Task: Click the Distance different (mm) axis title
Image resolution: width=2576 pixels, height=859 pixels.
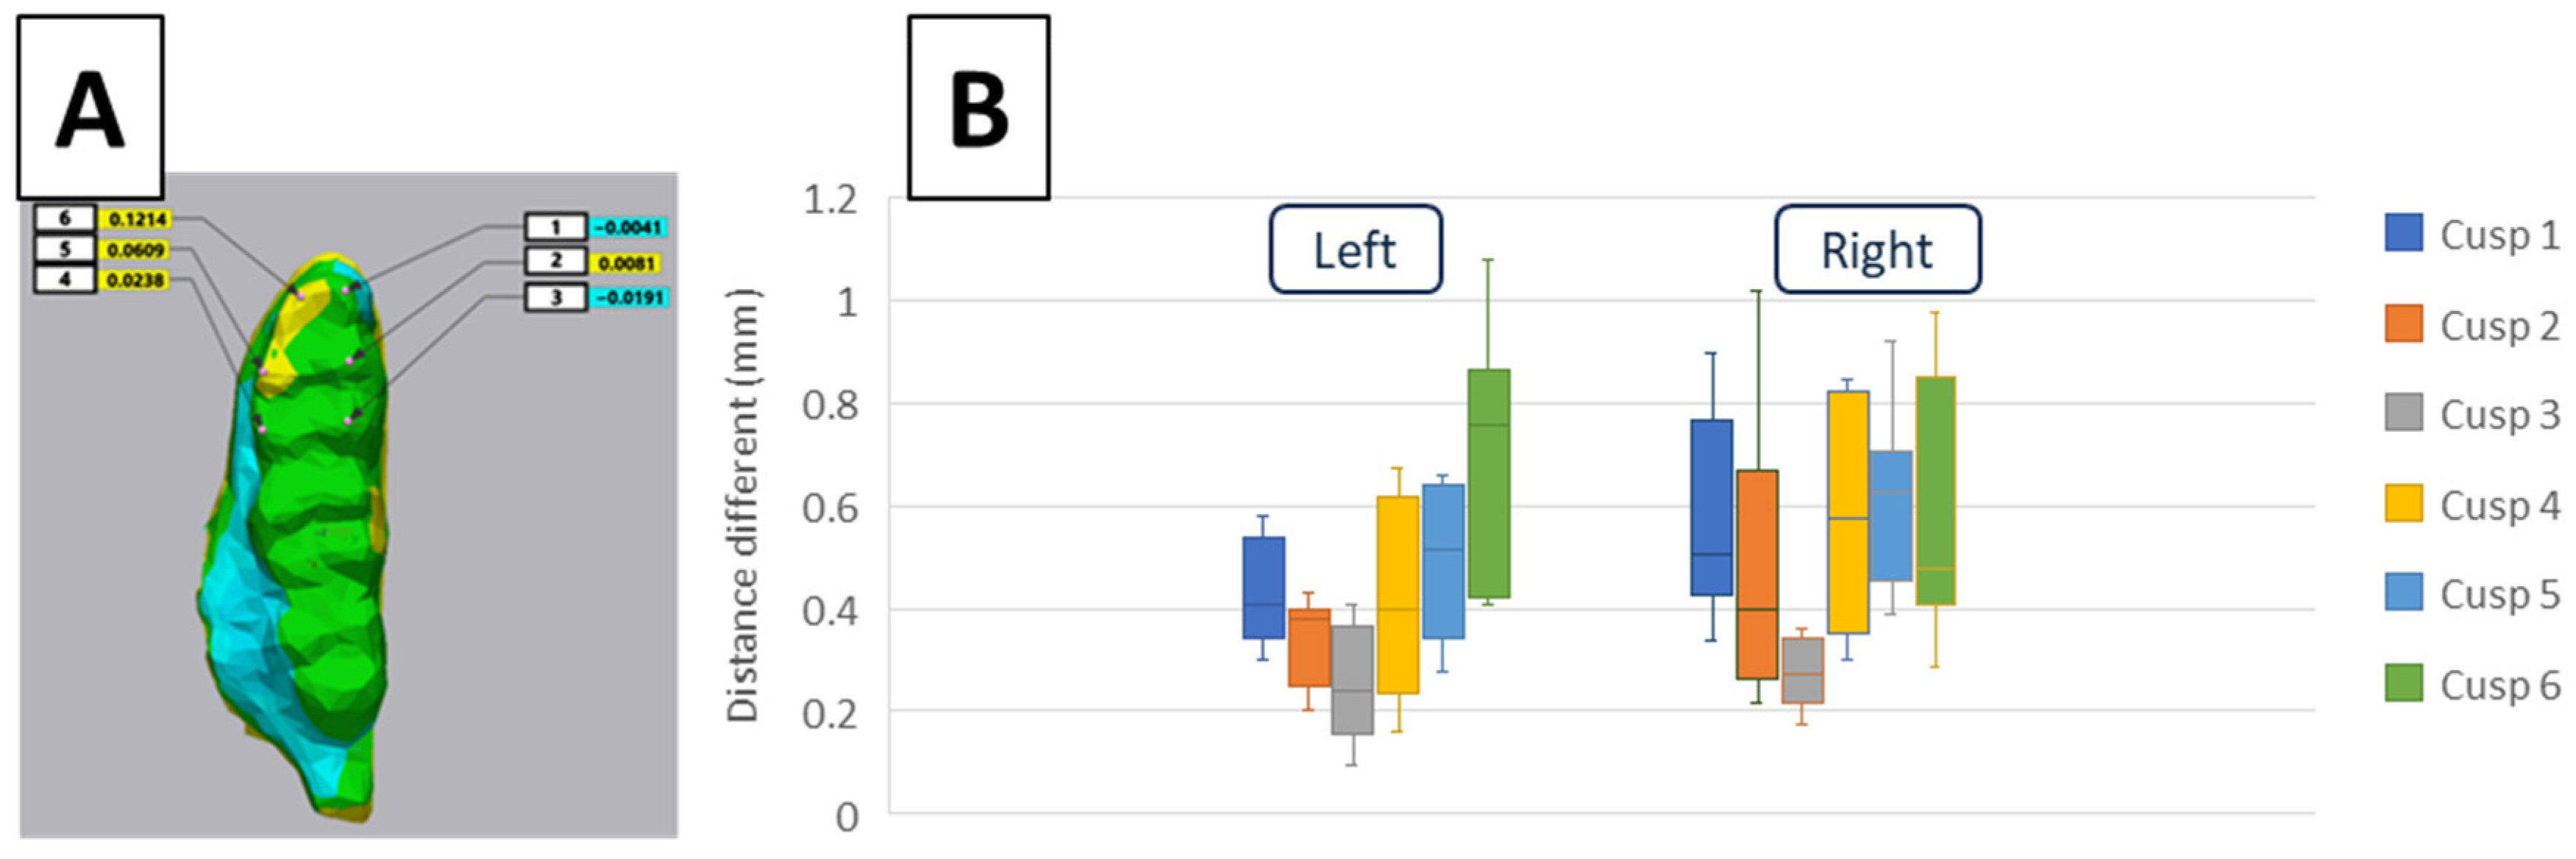Action: [x=743, y=505]
